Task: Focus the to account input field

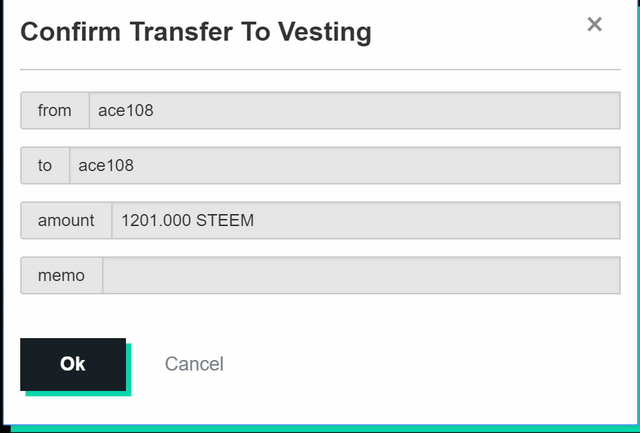Action: point(345,166)
